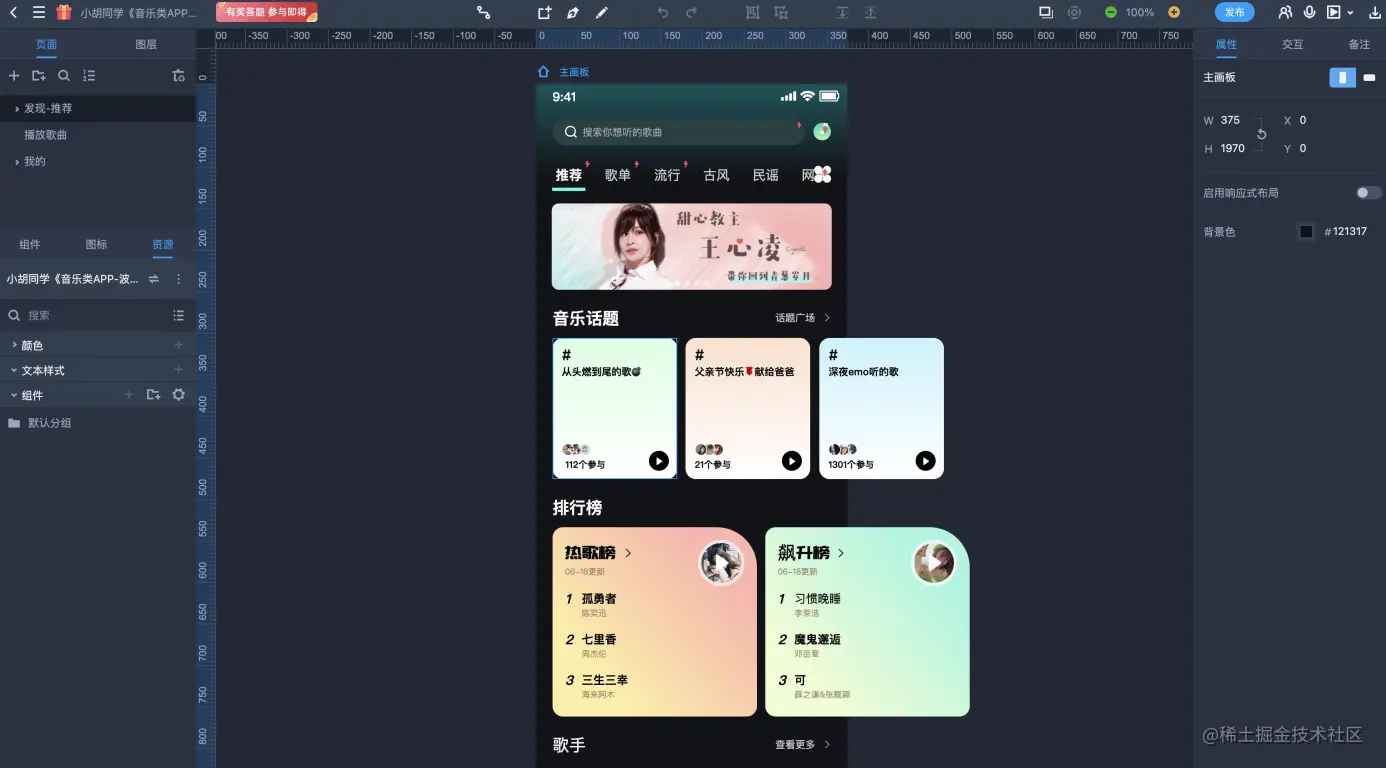Click the 发布 button
Image resolution: width=1386 pixels, height=768 pixels.
coord(1235,13)
